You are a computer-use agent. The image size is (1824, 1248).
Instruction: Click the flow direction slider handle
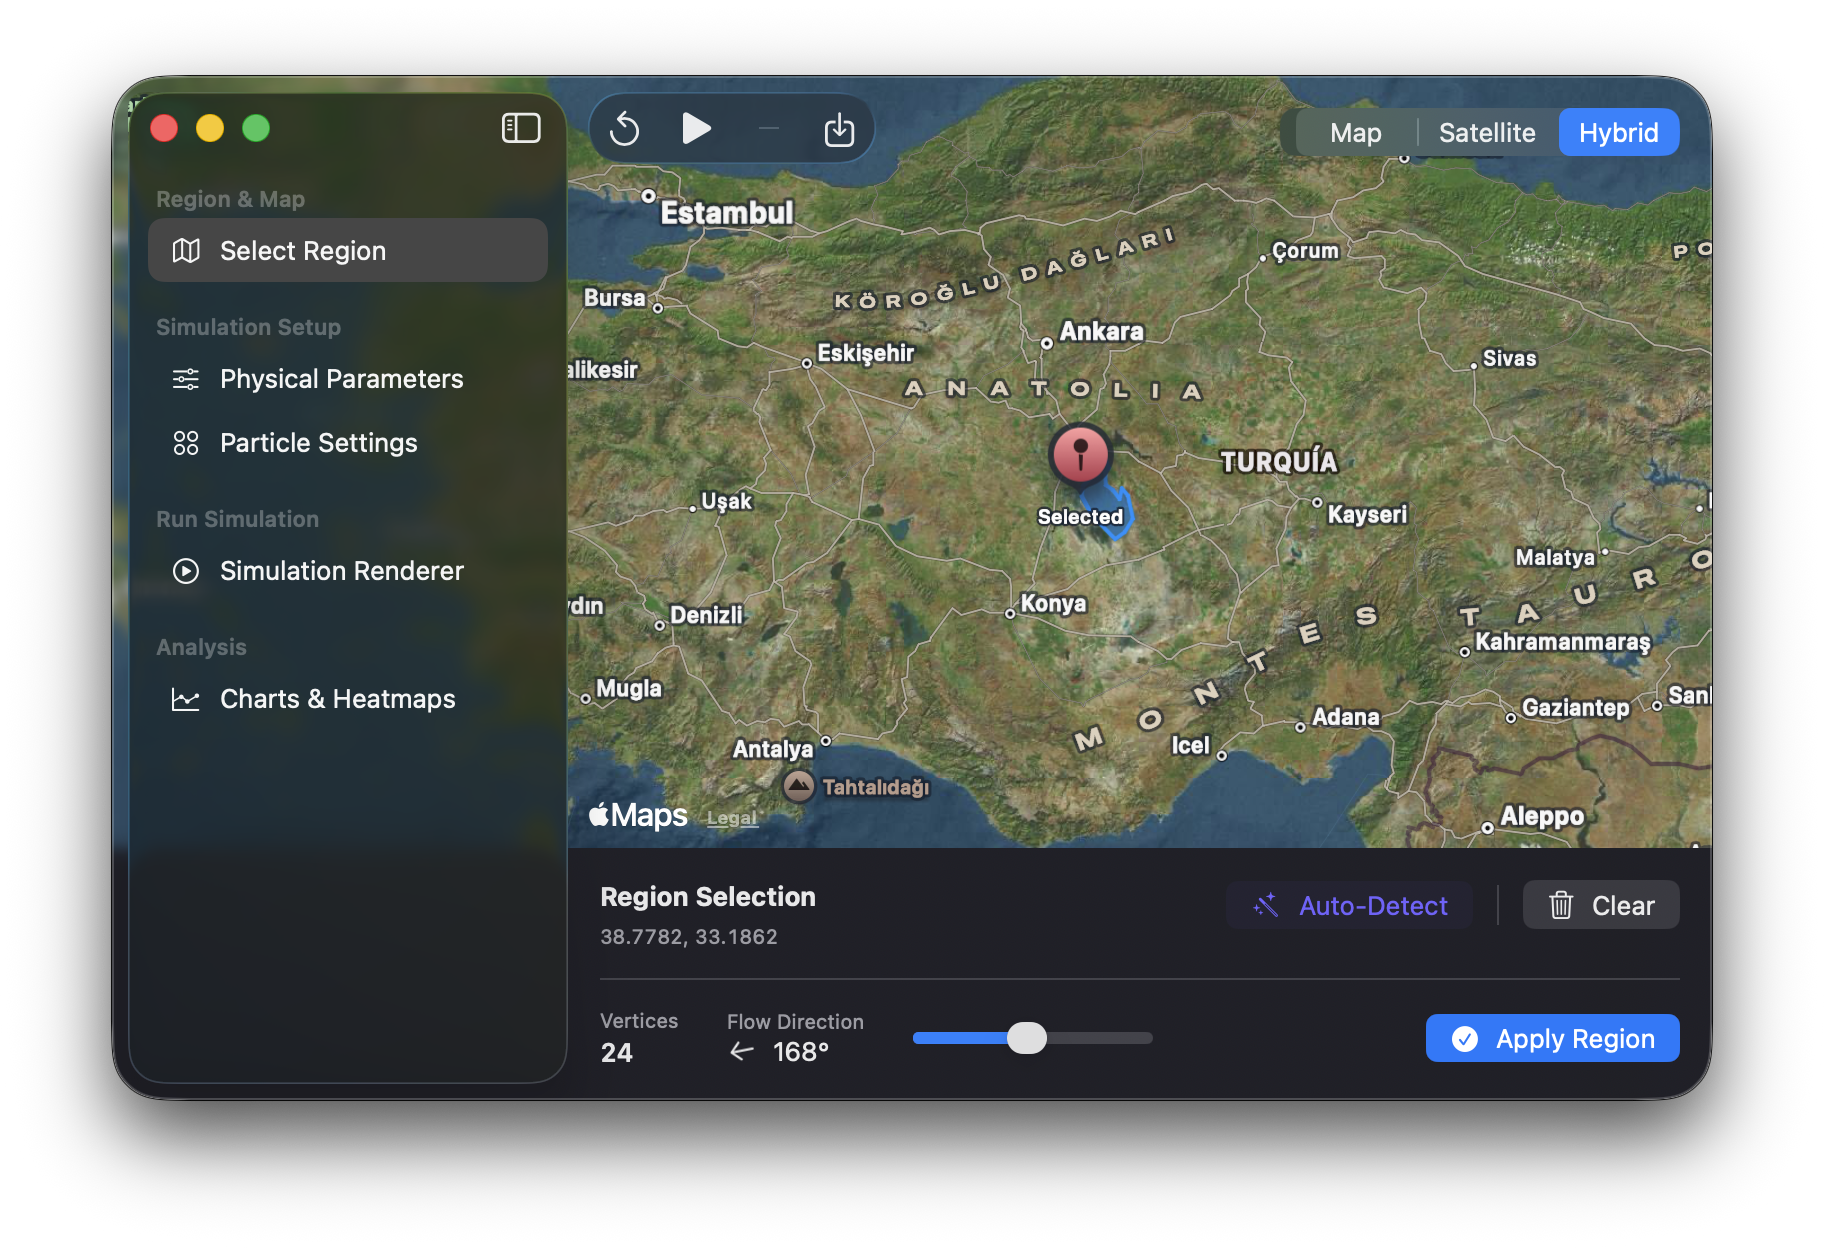[1026, 1038]
